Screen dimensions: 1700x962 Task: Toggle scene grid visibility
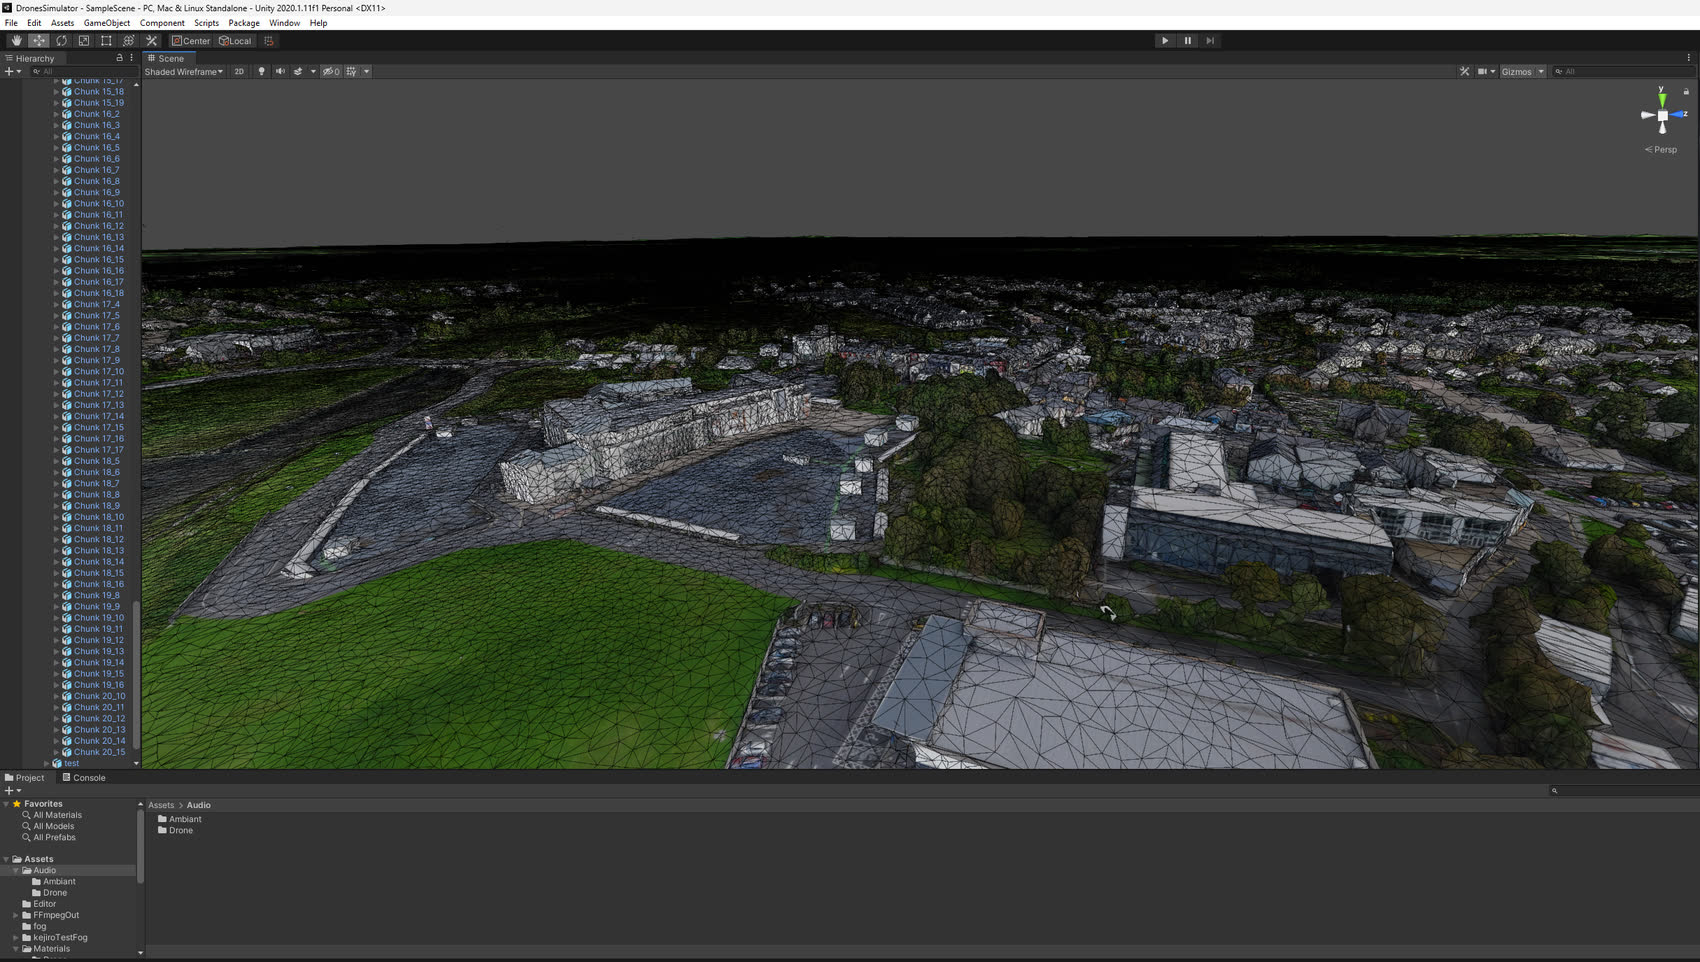pyautogui.click(x=351, y=72)
